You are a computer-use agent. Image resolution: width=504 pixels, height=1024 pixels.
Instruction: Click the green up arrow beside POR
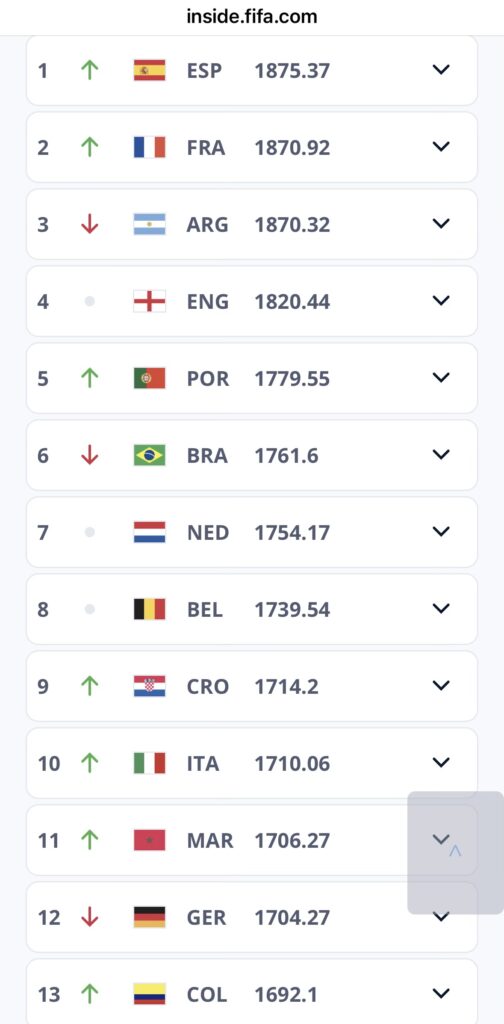[89, 378]
